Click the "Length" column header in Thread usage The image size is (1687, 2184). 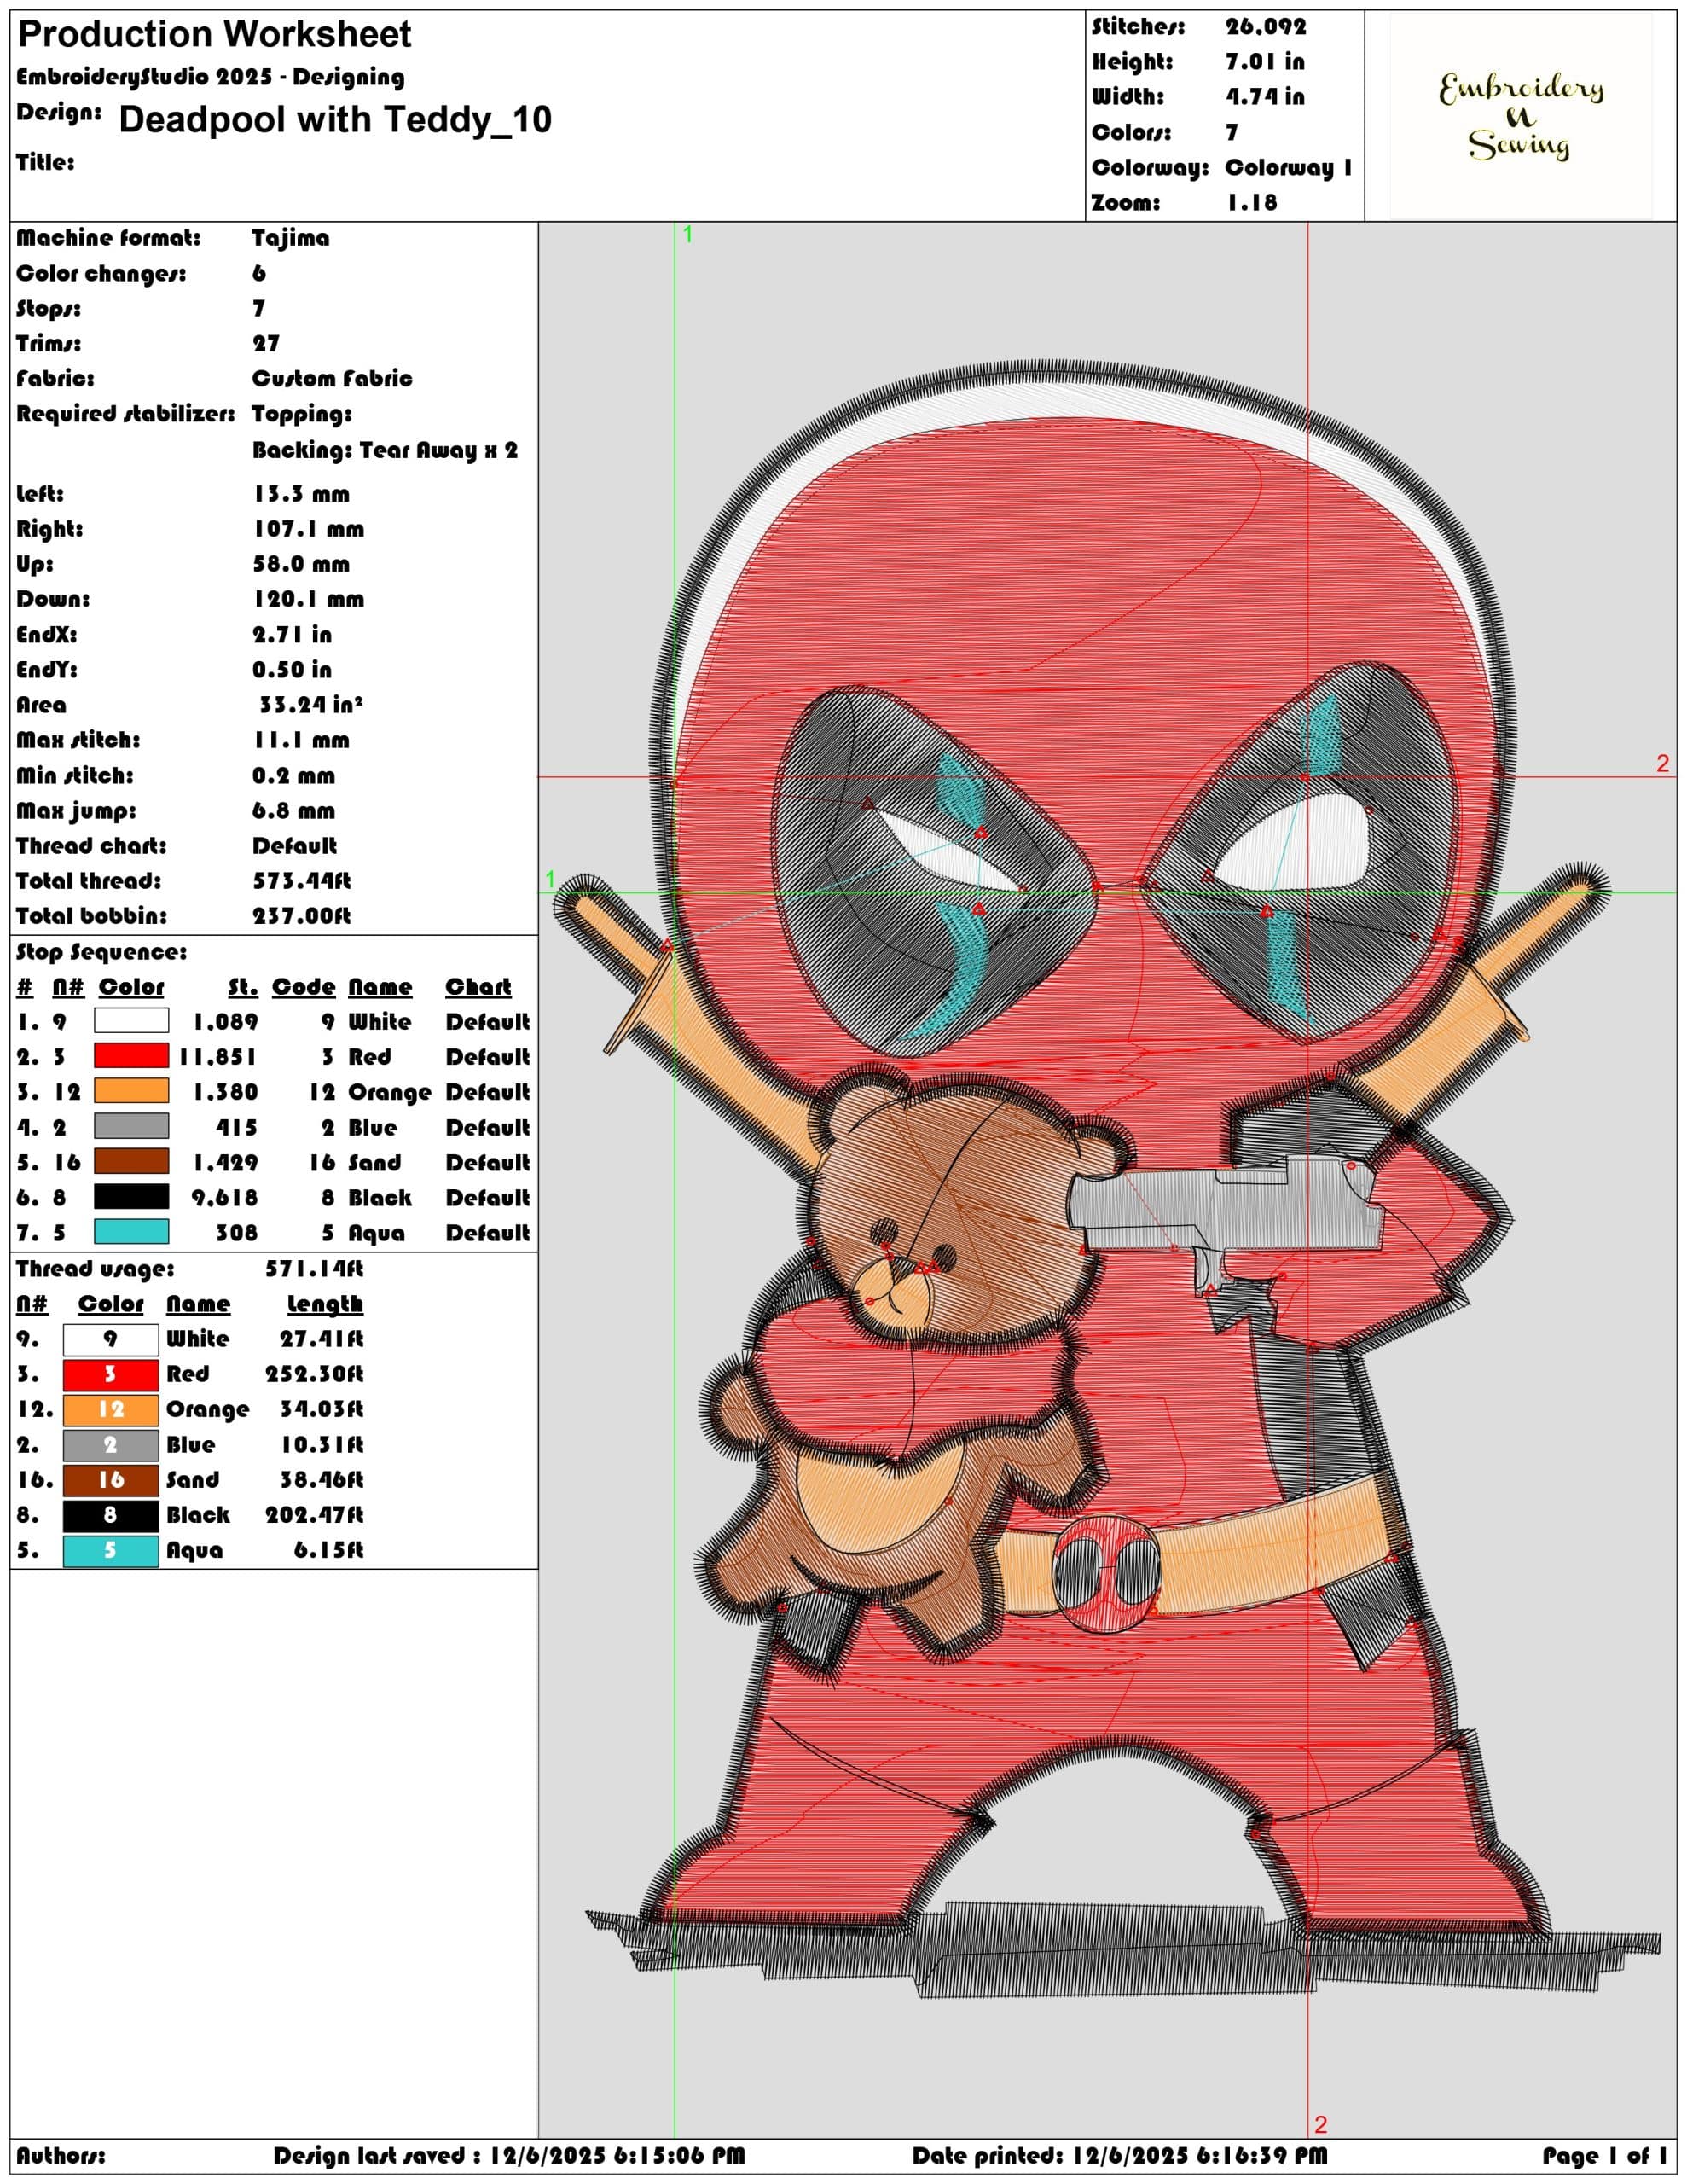click(x=325, y=1305)
